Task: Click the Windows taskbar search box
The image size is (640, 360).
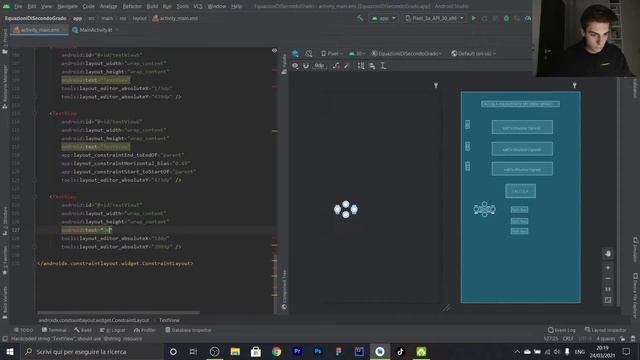Action: [x=91, y=351]
